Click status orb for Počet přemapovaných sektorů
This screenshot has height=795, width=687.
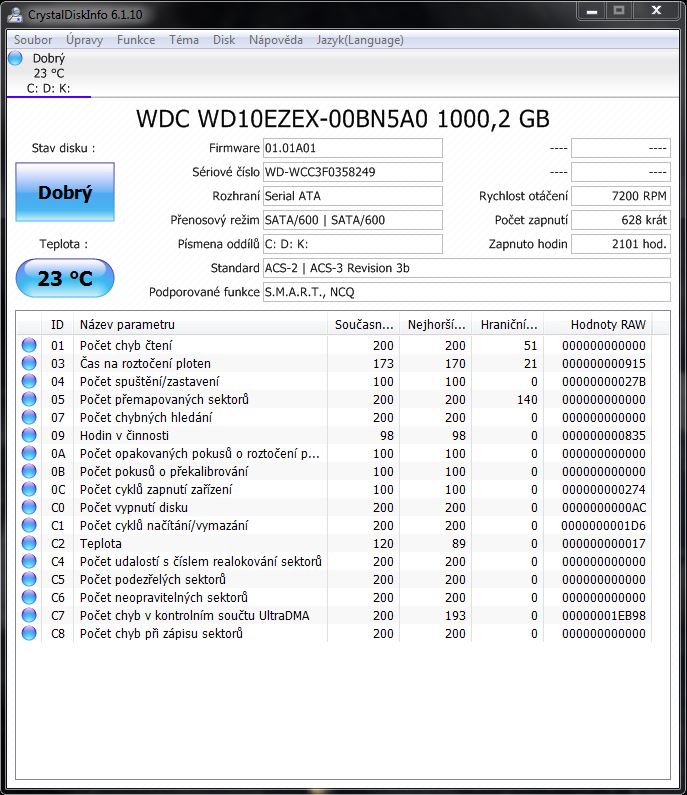pos(29,399)
